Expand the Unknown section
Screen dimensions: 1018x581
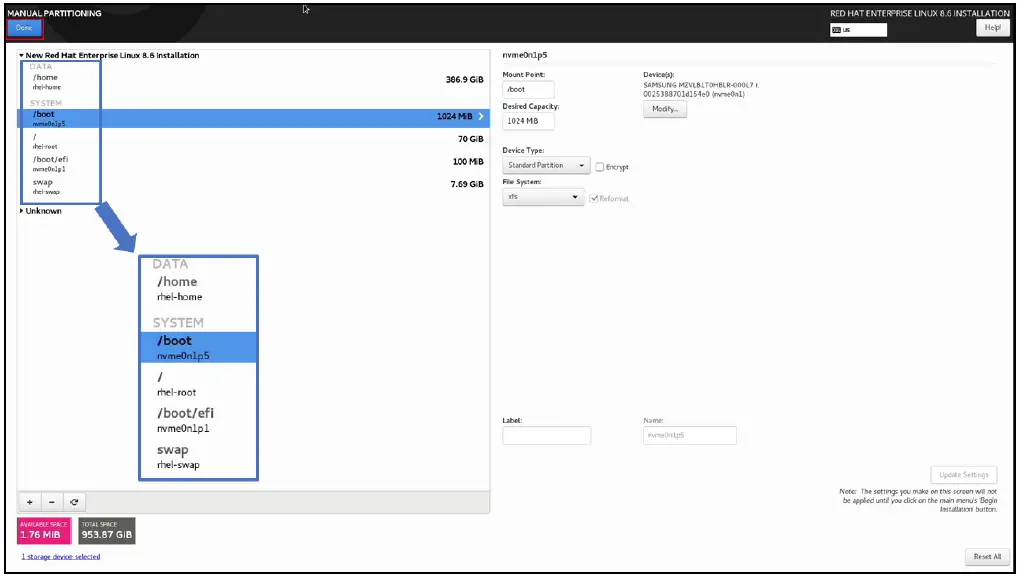tap(21, 211)
